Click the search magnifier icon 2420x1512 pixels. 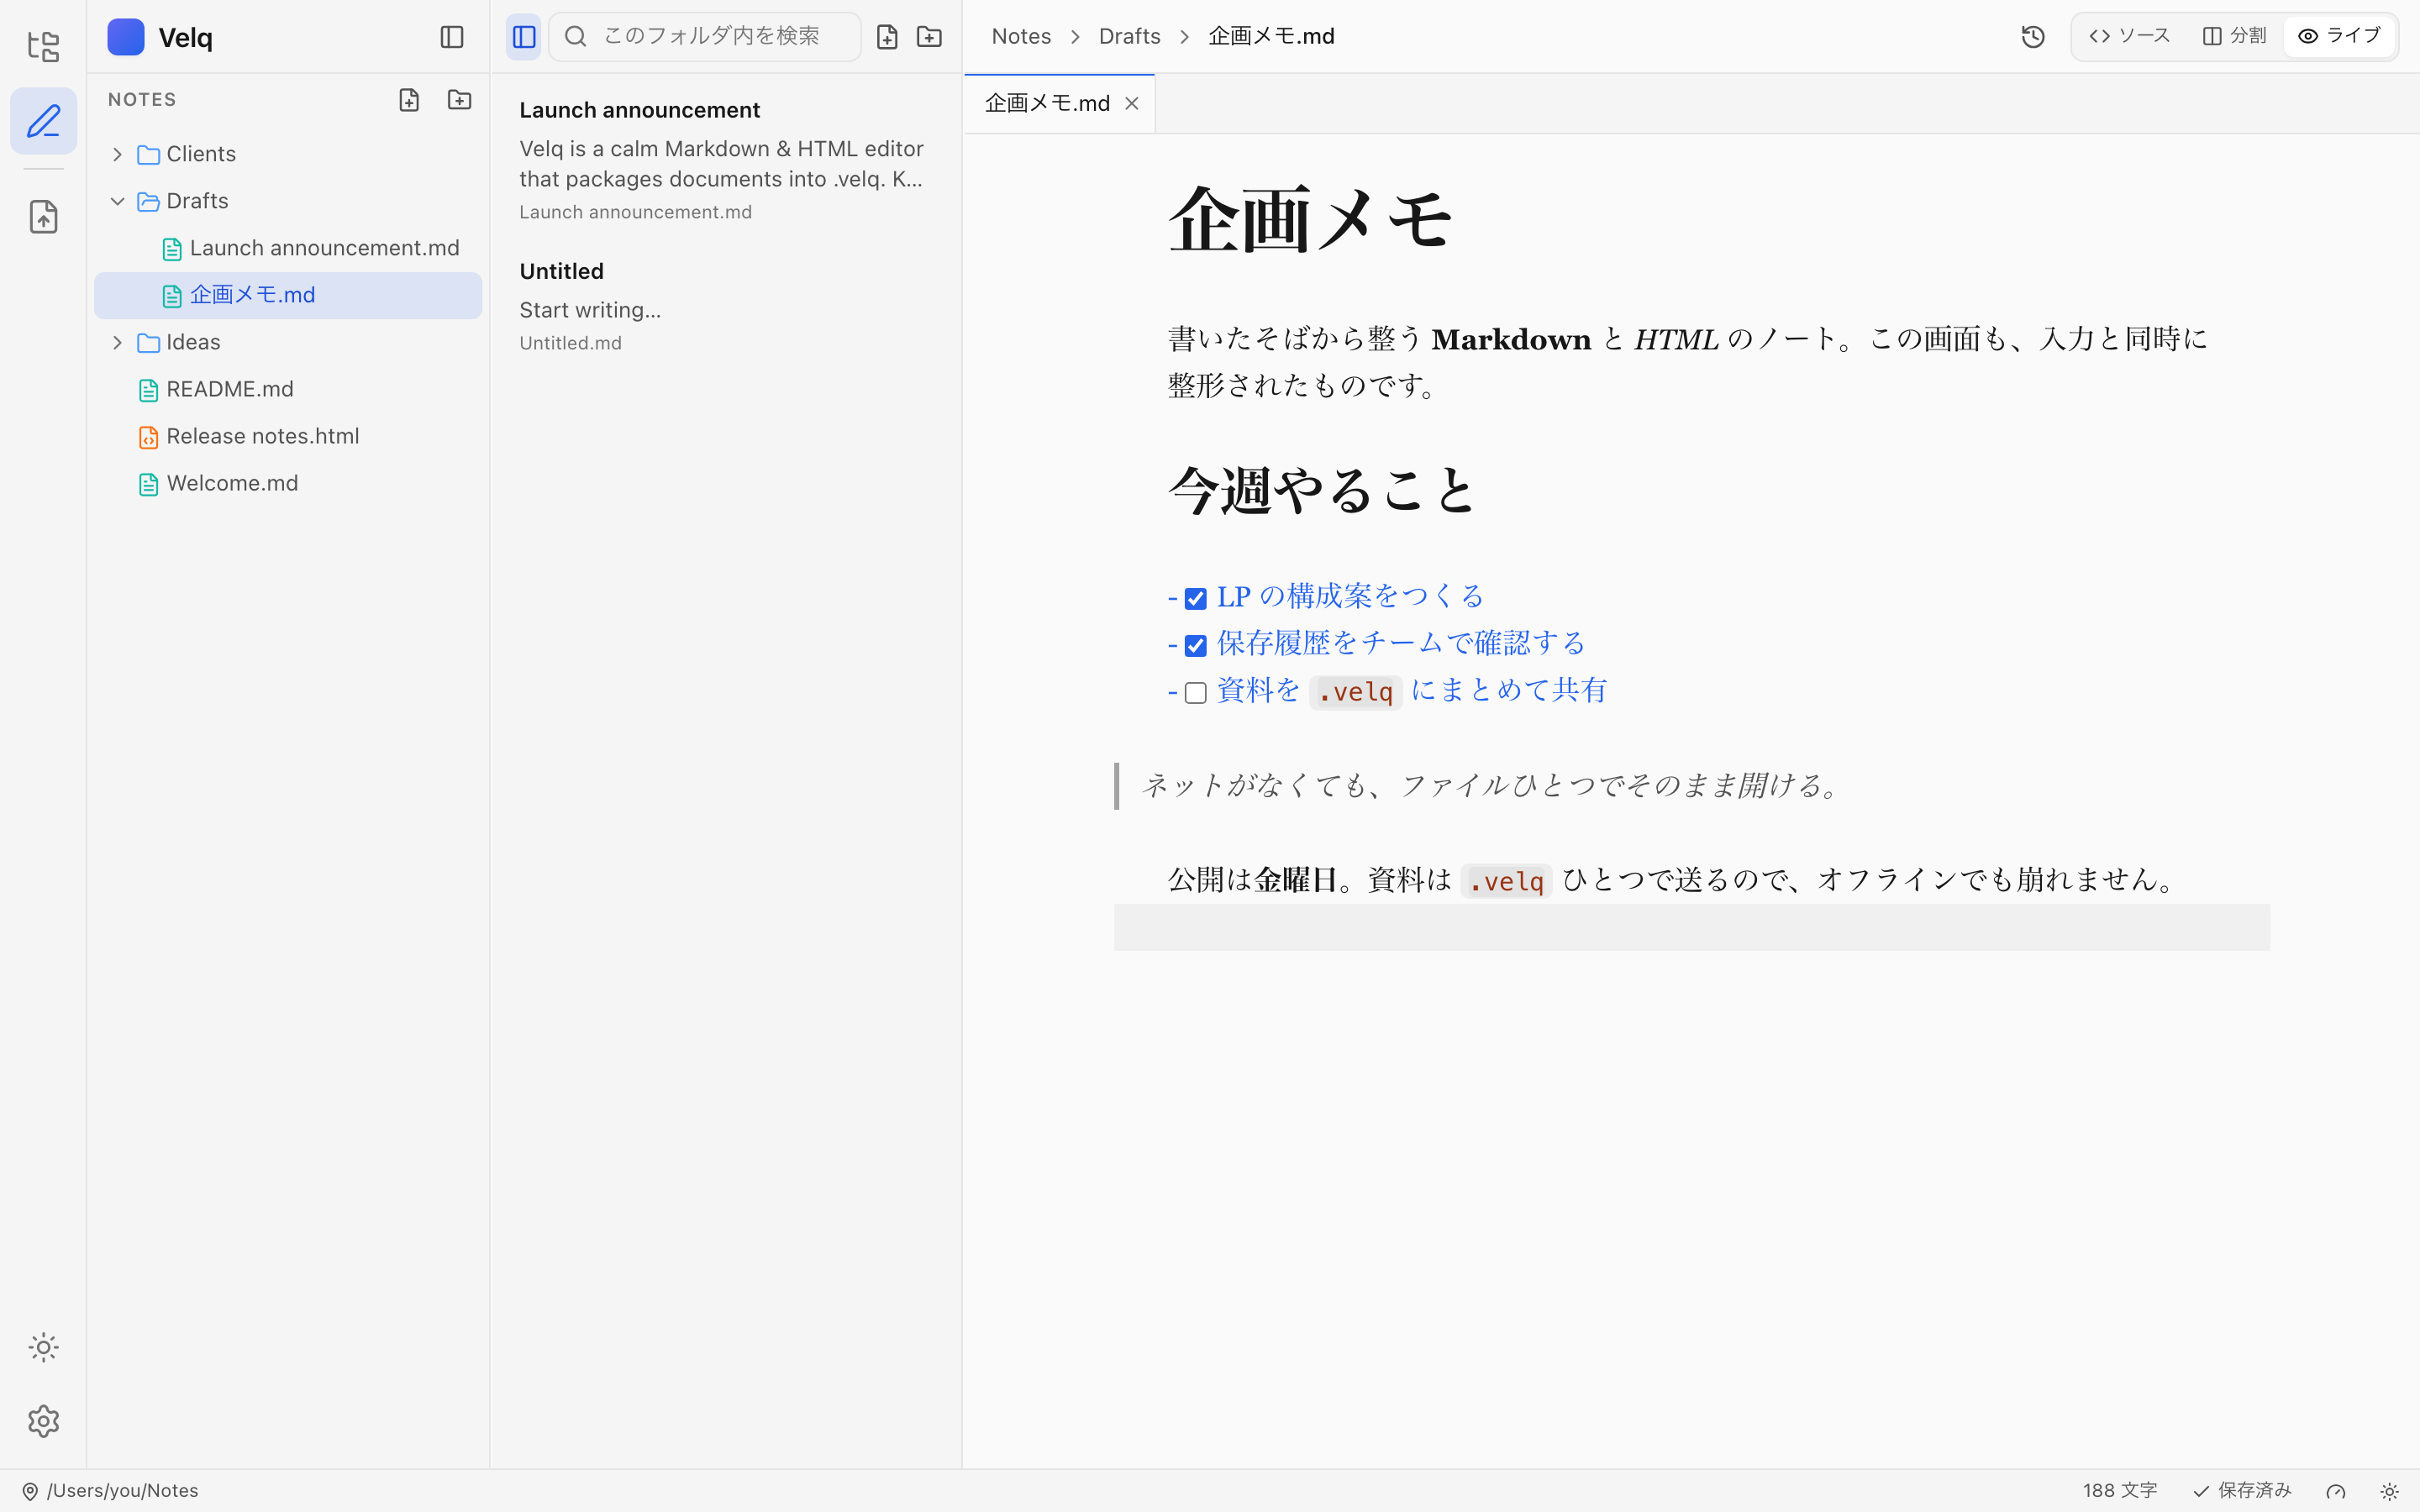tap(575, 37)
